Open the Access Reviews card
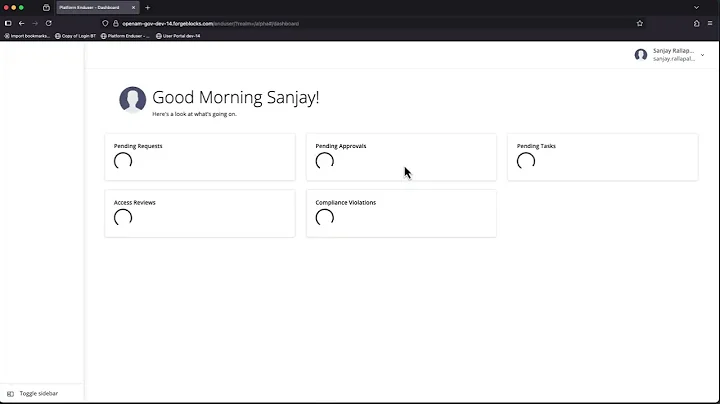720x404 pixels. (200, 213)
